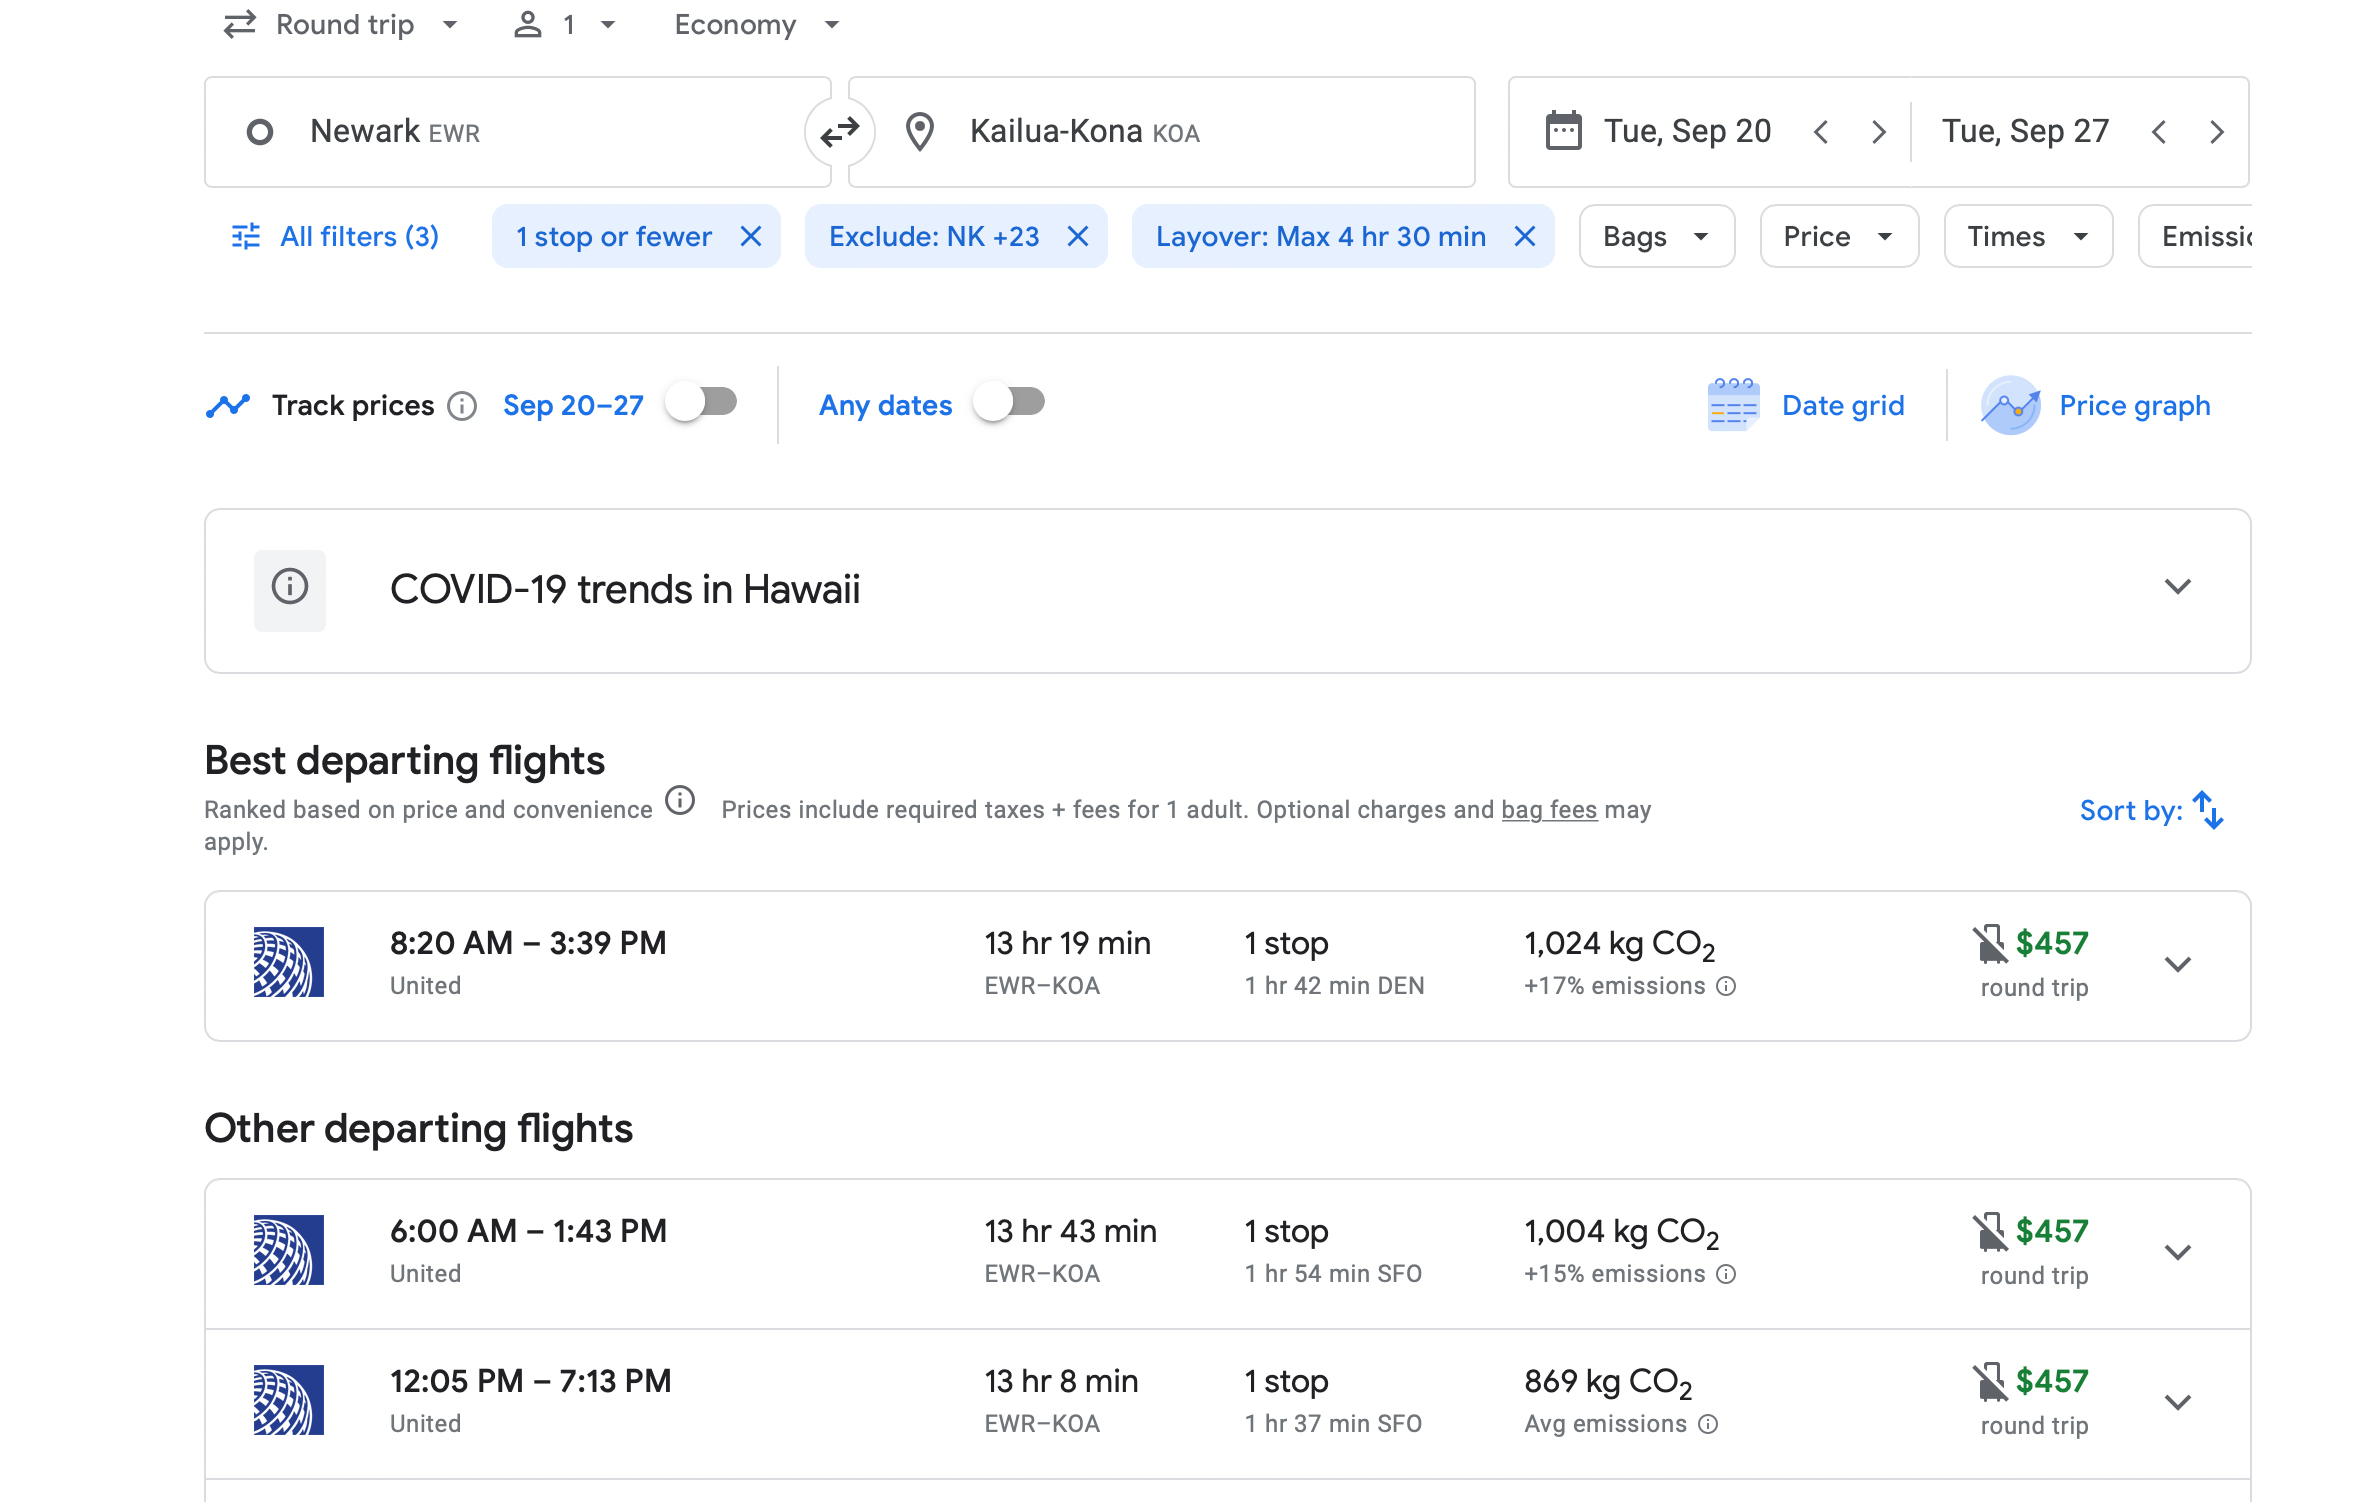Toggle Track prices for Sep 20–27
2374x1502 pixels.
[703, 402]
